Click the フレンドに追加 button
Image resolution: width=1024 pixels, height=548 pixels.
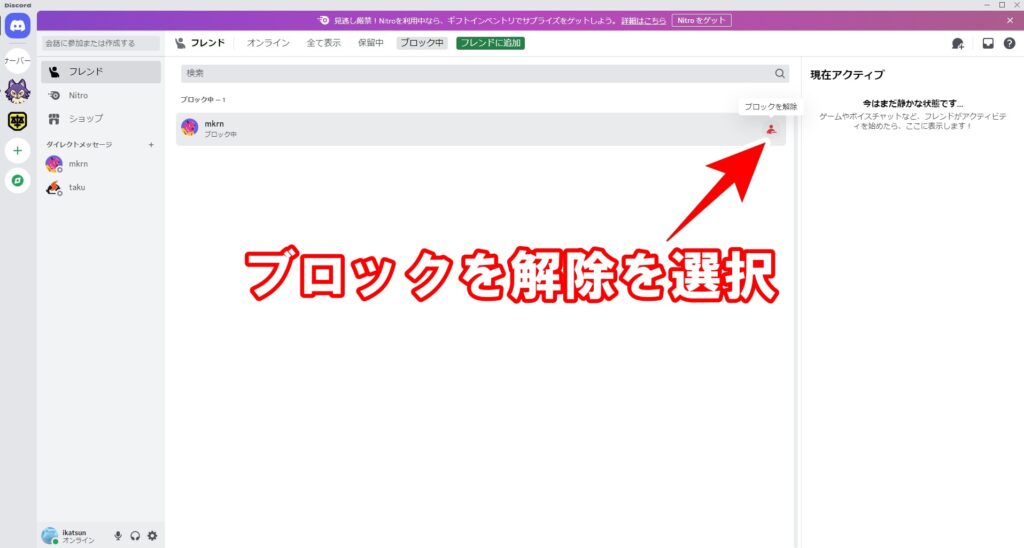[x=490, y=43]
